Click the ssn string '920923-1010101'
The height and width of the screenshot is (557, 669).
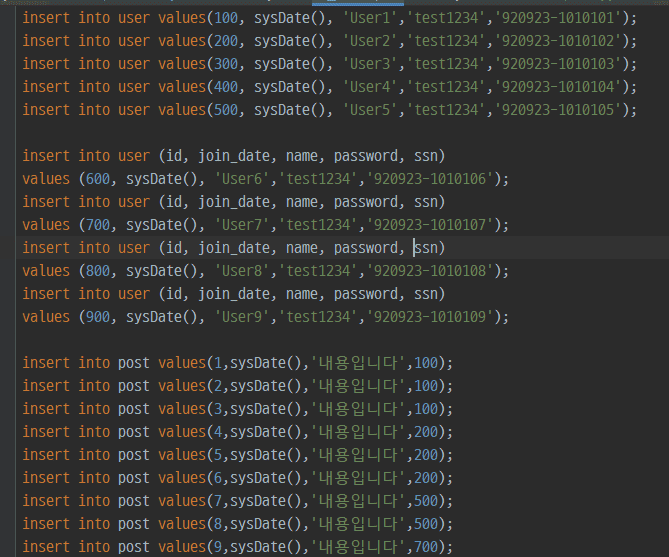(x=558, y=18)
